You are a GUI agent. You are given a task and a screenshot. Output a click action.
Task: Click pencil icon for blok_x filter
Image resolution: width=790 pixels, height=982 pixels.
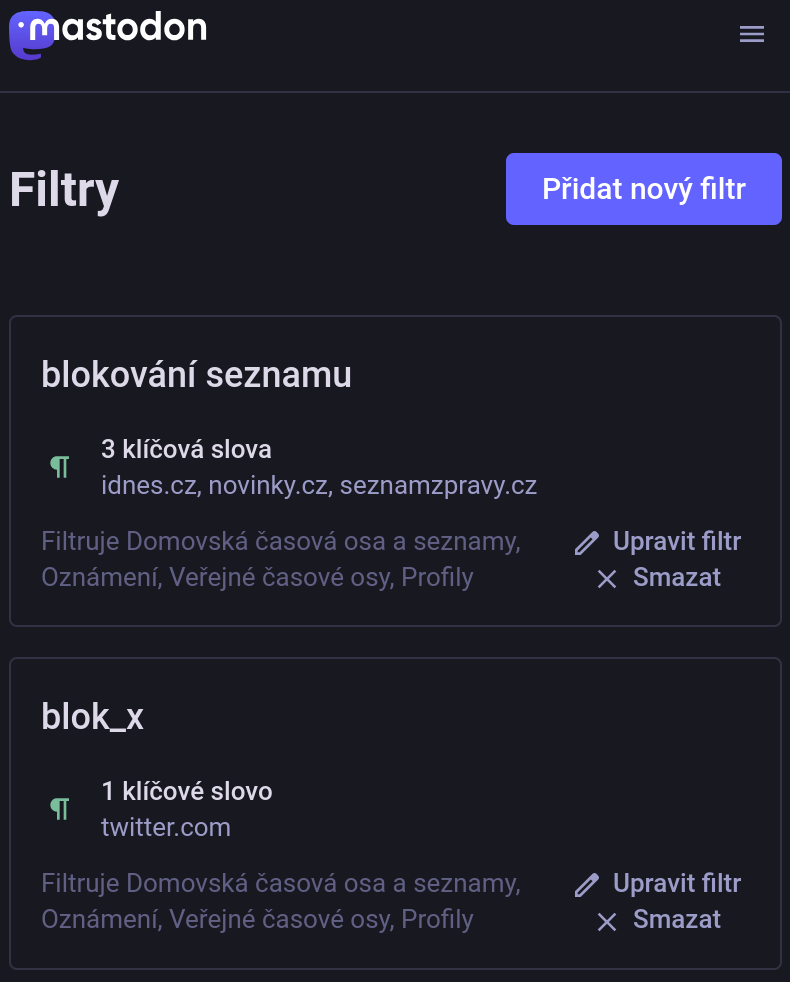[587, 885]
